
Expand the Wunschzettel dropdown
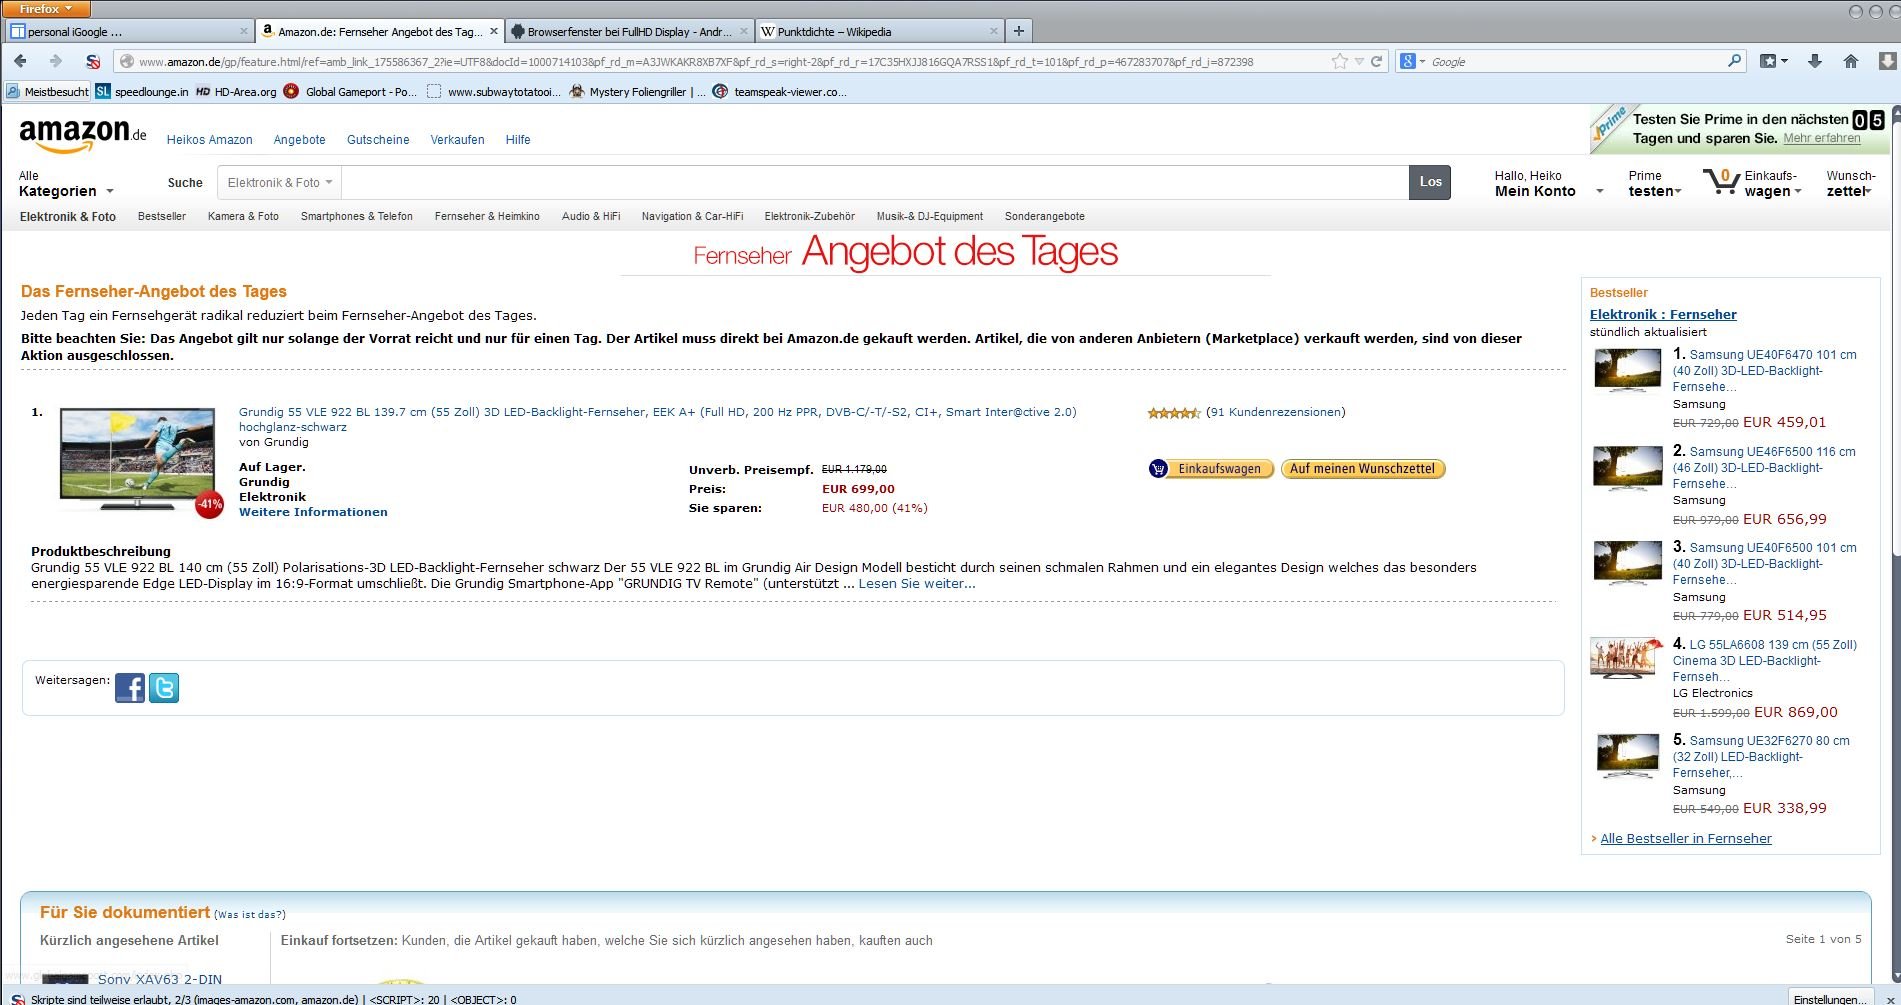coord(1851,184)
